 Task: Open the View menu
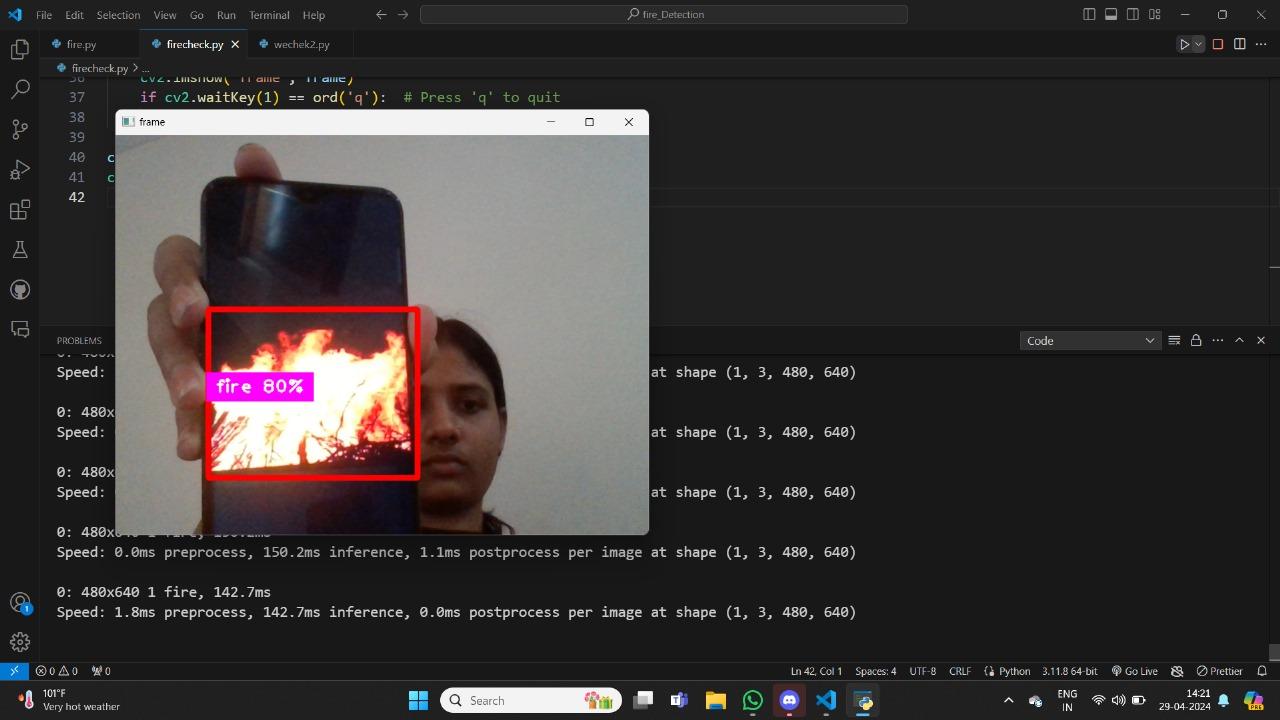(x=165, y=15)
